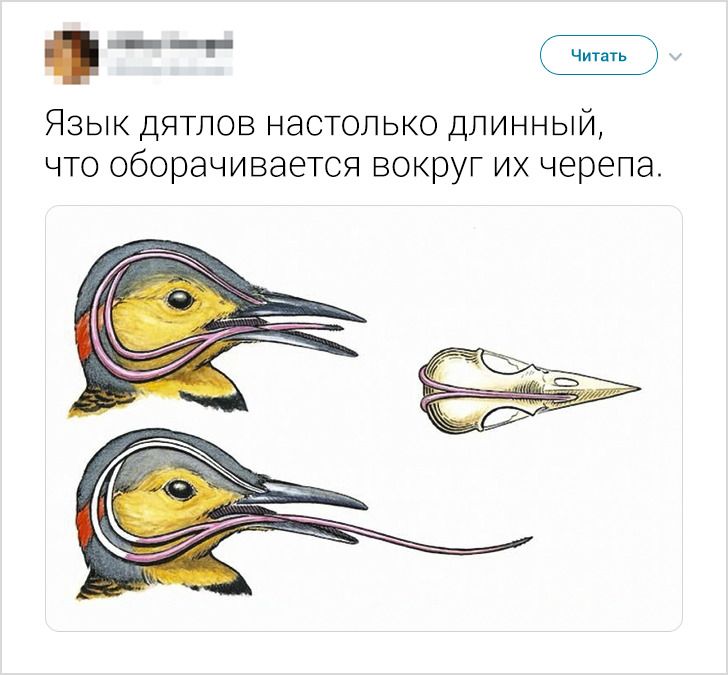The image size is (728, 675).
Task: Open the upper woodpecker head illustration
Action: (x=218, y=327)
